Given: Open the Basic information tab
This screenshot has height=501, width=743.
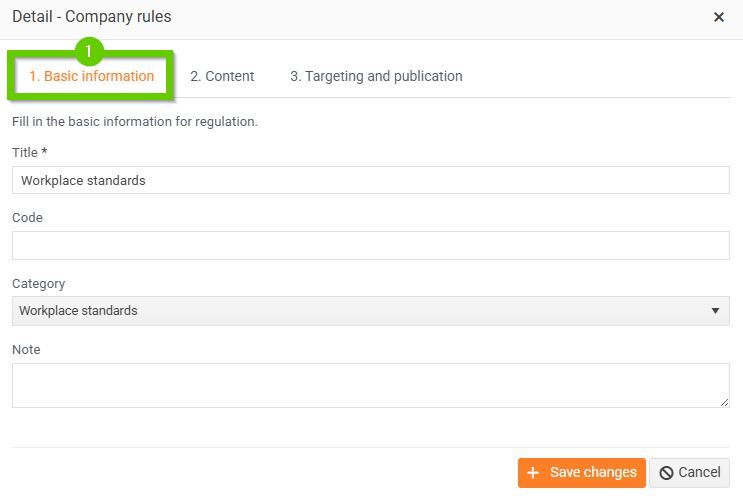Looking at the screenshot, I should point(92,76).
